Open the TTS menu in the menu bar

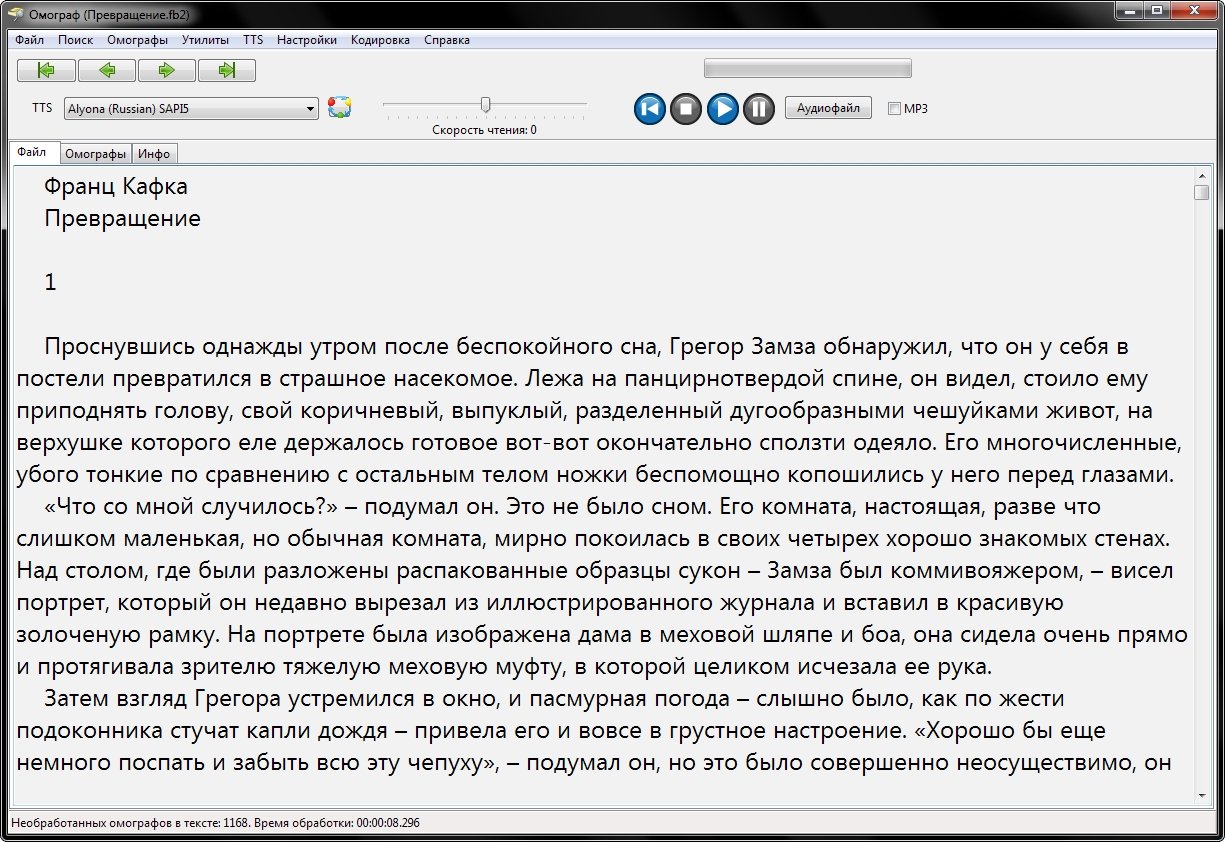[253, 40]
